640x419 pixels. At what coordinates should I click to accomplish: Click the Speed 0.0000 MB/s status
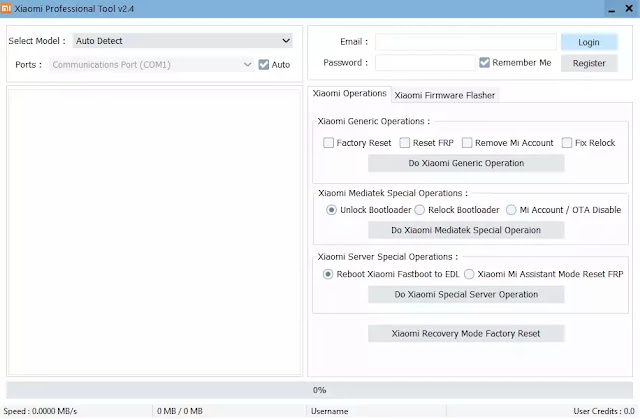pyautogui.click(x=40, y=411)
